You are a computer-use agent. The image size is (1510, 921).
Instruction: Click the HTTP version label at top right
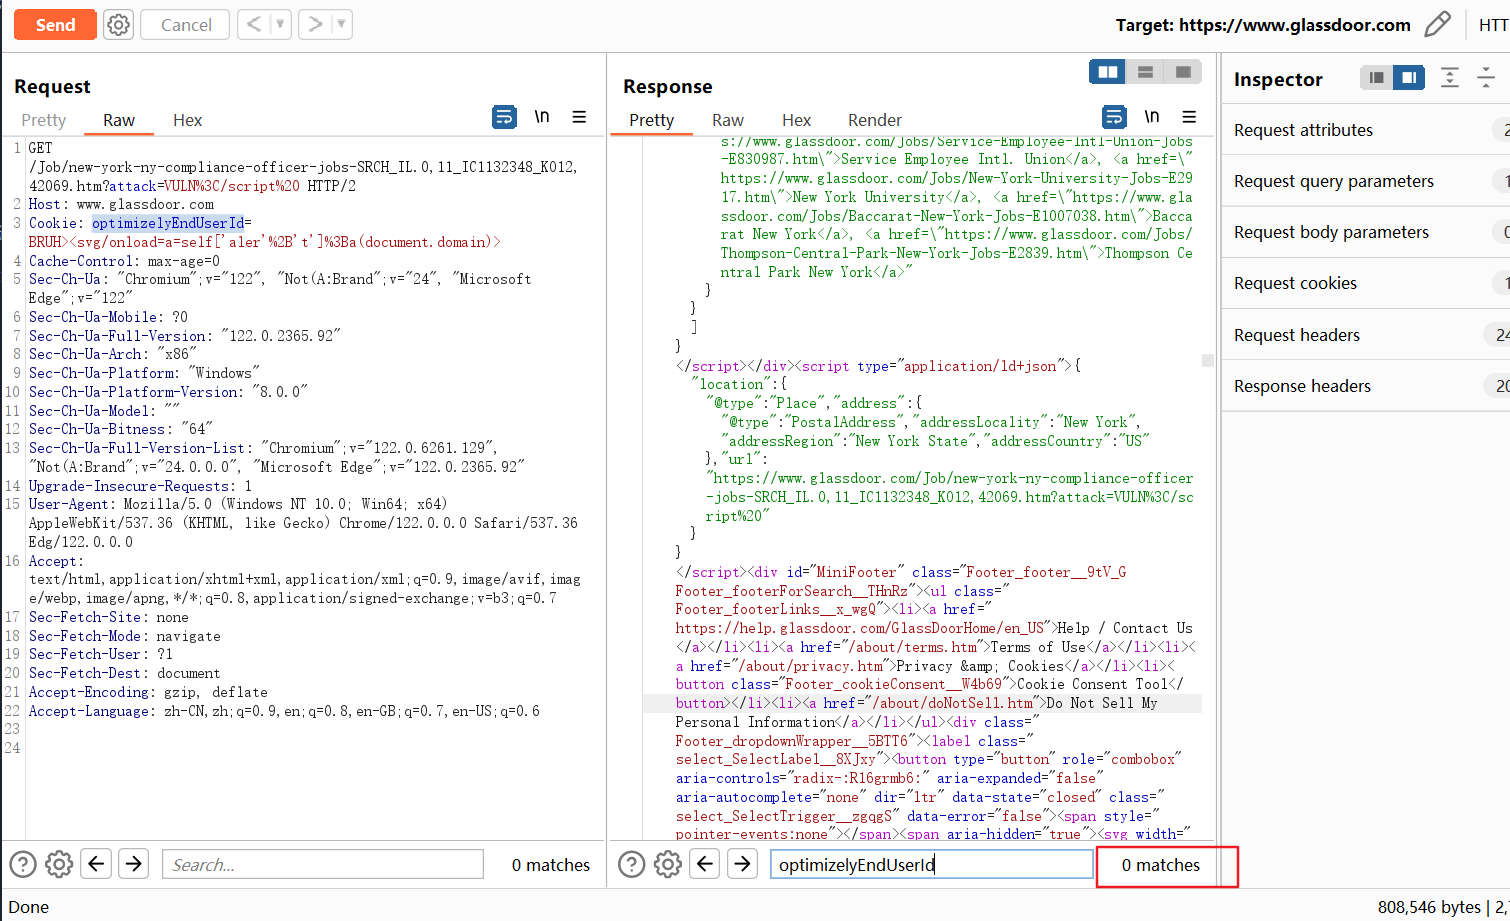point(1494,25)
